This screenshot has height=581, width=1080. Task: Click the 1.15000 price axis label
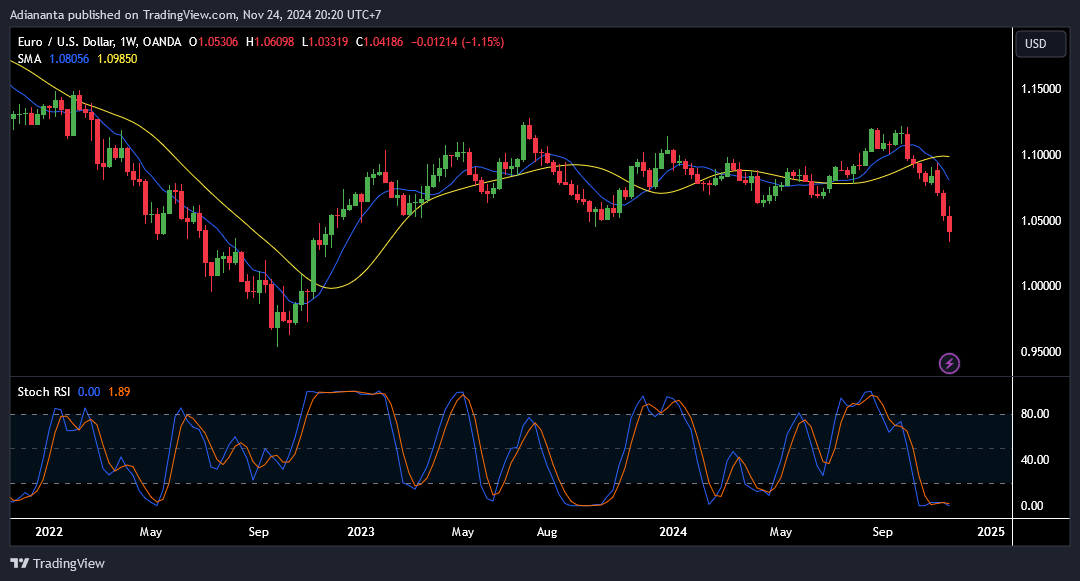click(1041, 89)
